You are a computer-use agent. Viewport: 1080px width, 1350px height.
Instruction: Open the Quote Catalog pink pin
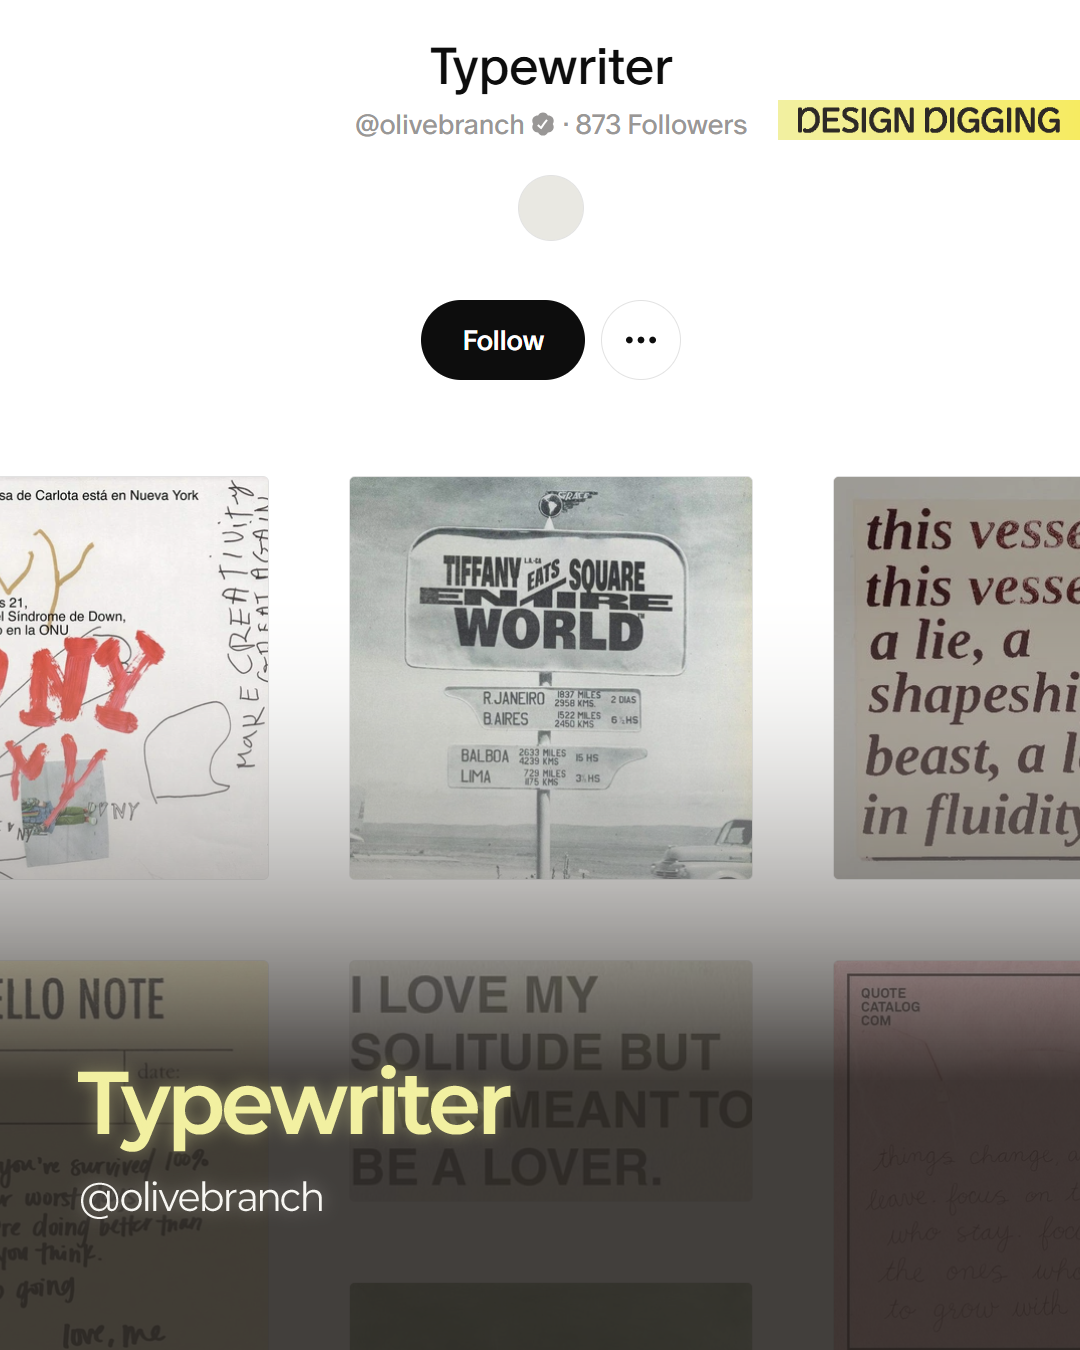pyautogui.click(x=957, y=1155)
